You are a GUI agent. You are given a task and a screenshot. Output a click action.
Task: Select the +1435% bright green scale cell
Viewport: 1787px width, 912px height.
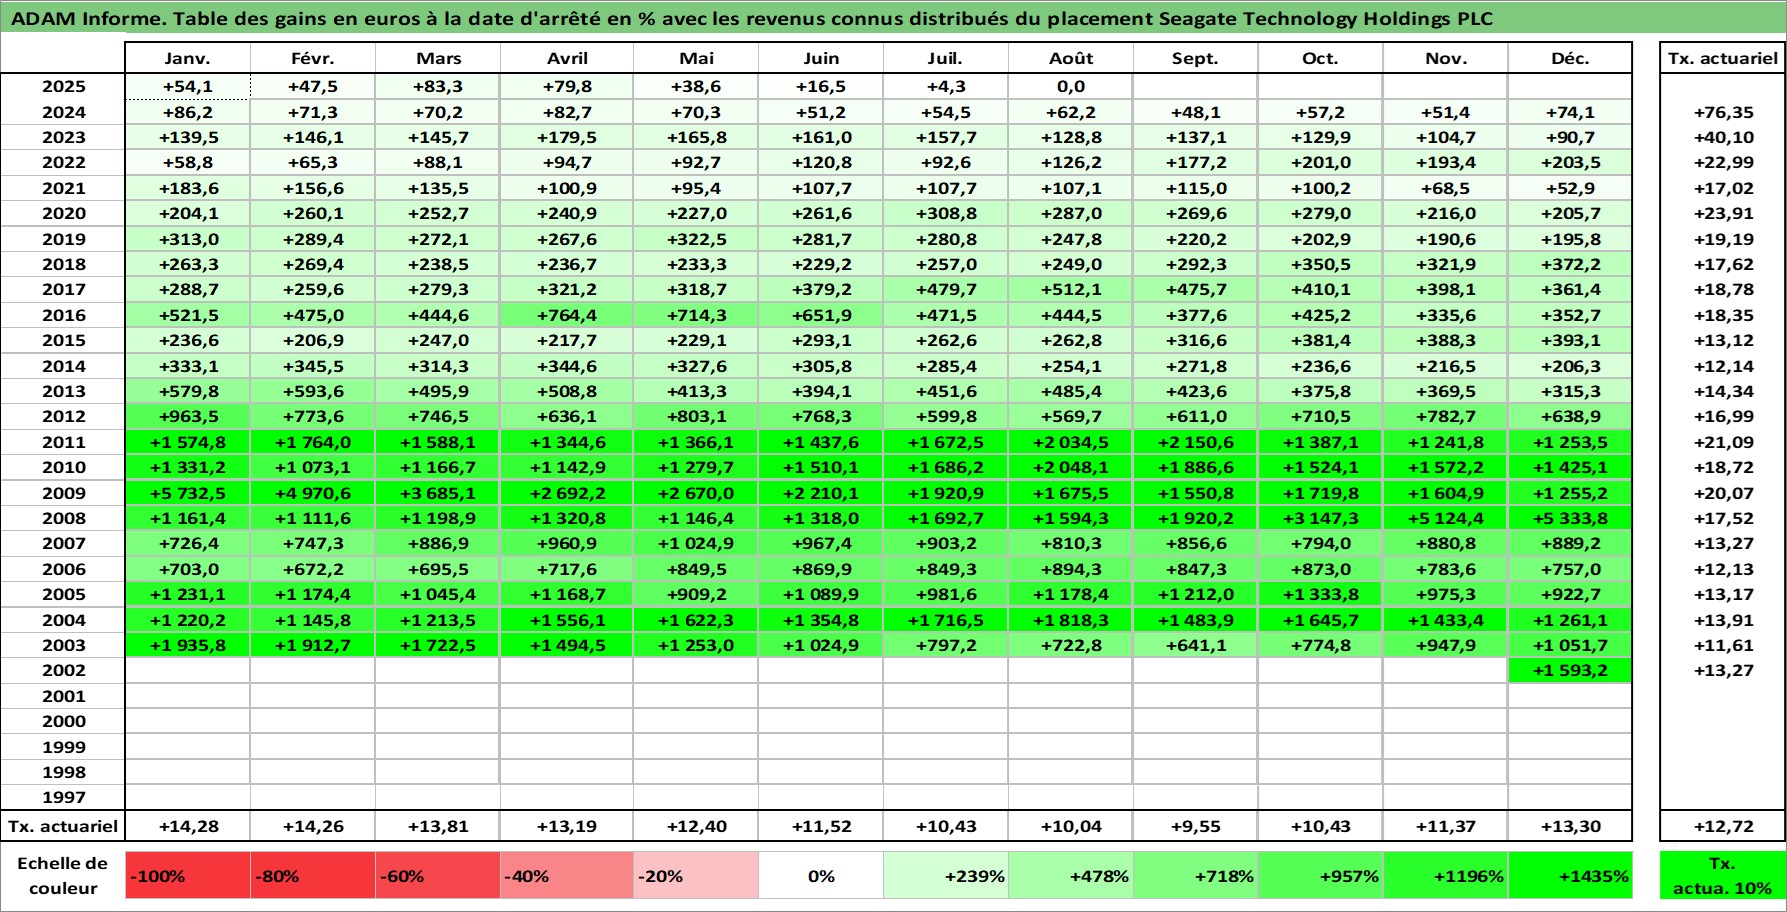pos(1570,876)
